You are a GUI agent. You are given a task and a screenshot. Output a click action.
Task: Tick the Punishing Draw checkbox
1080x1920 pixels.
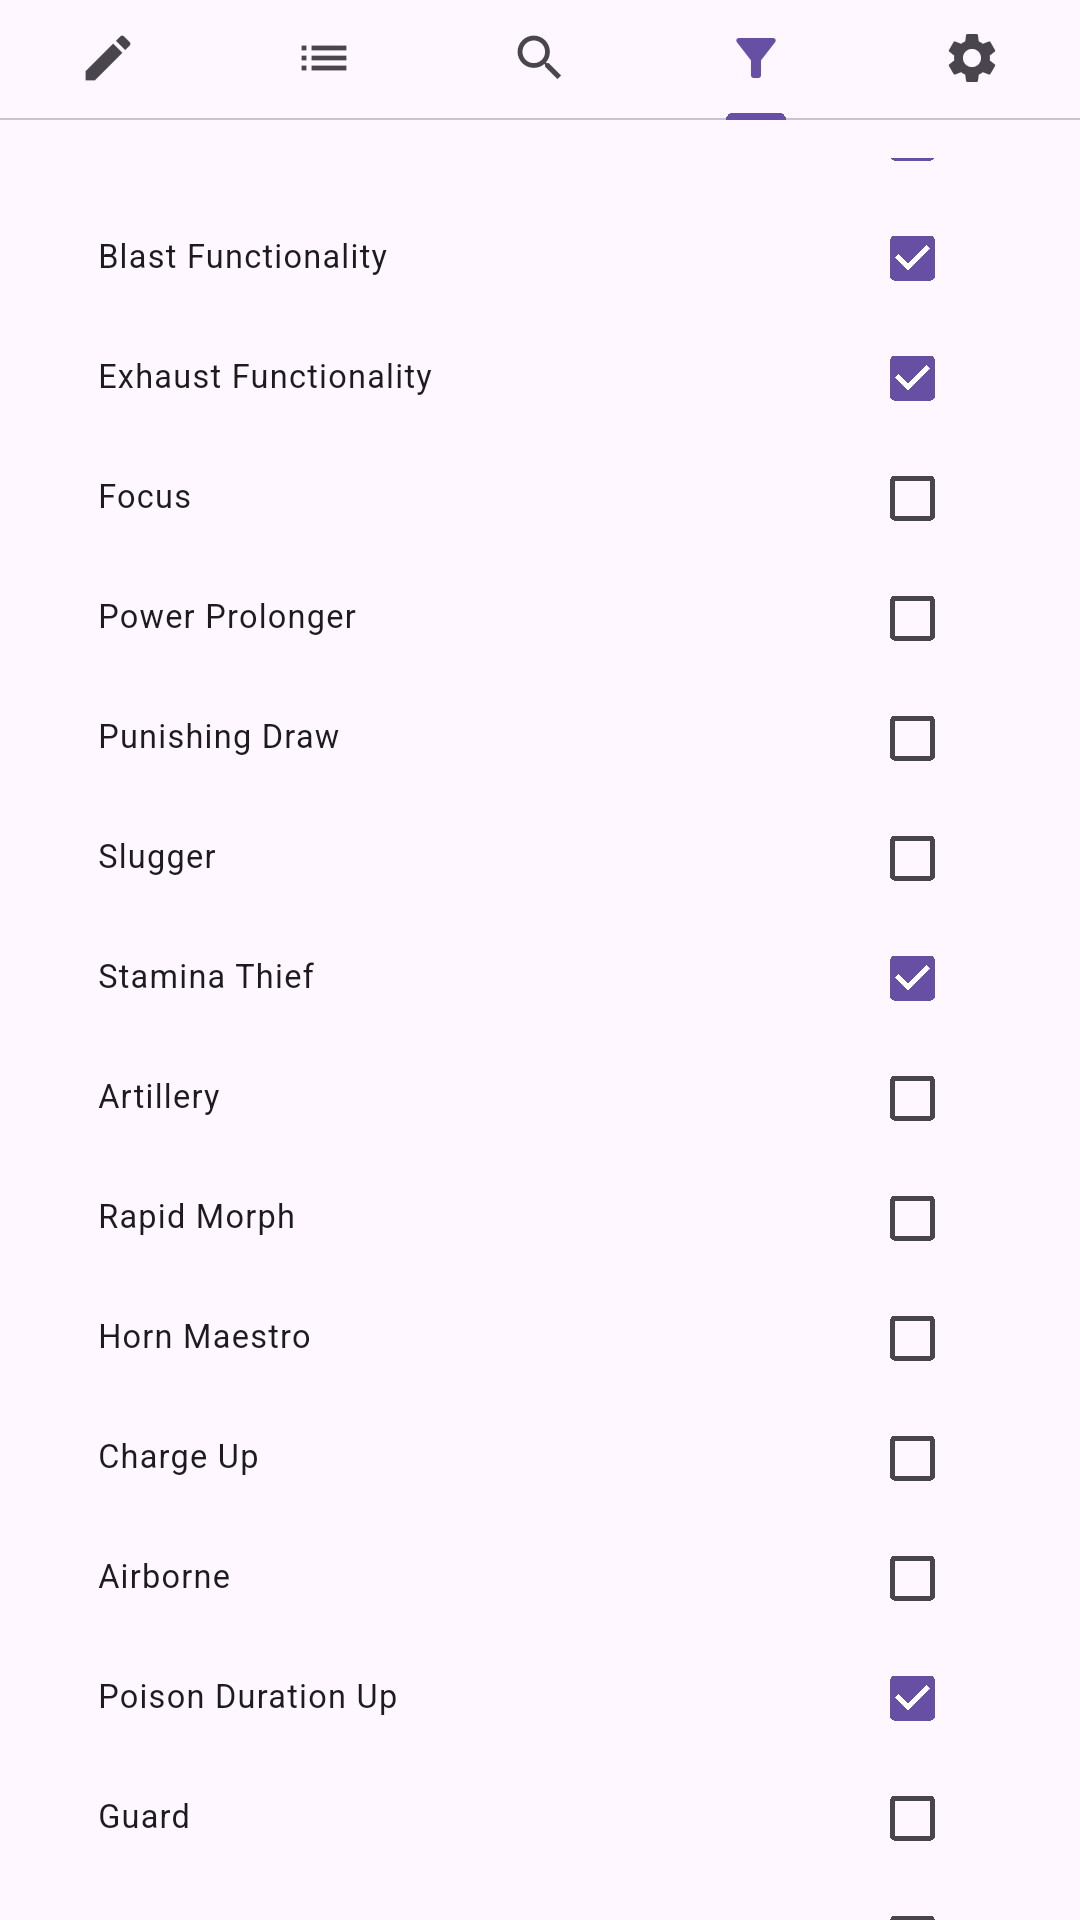pos(912,738)
